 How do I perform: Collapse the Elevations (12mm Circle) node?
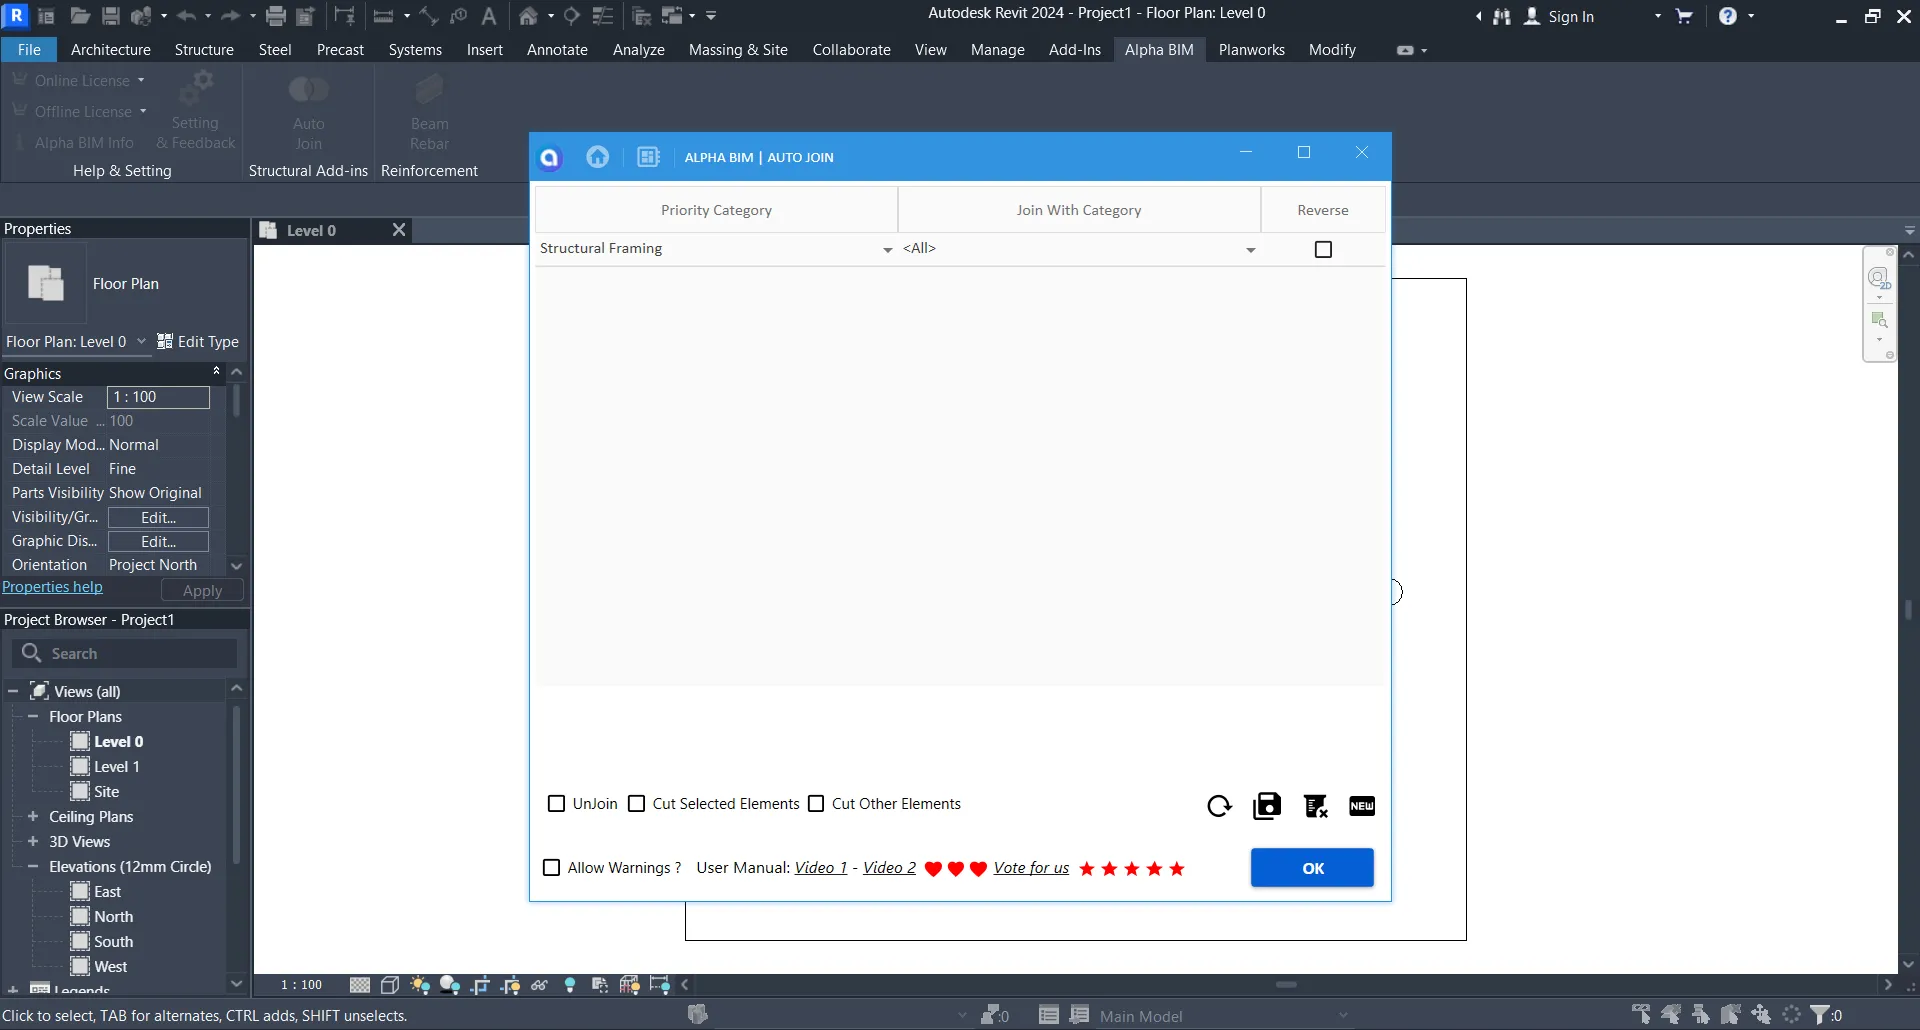click(x=33, y=866)
